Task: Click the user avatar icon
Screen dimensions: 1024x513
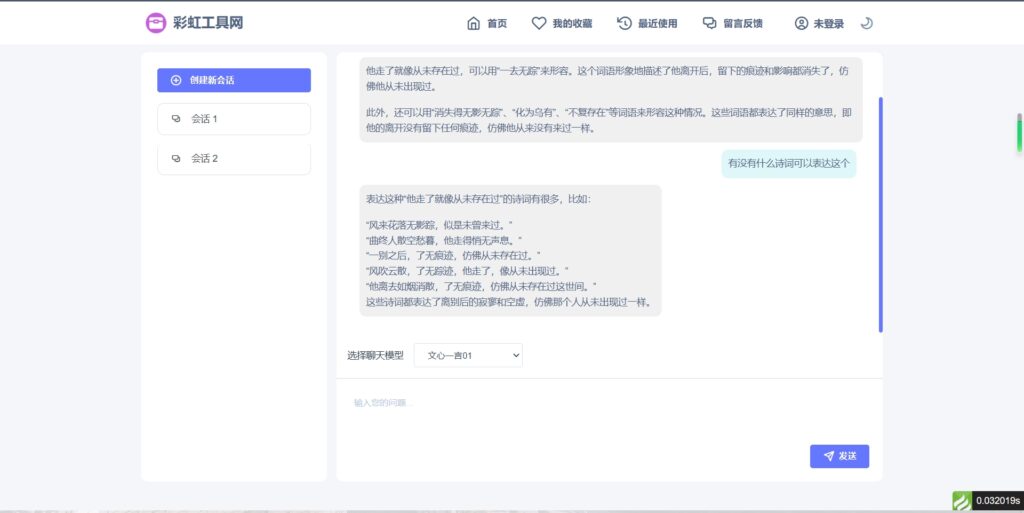Action: click(801, 23)
